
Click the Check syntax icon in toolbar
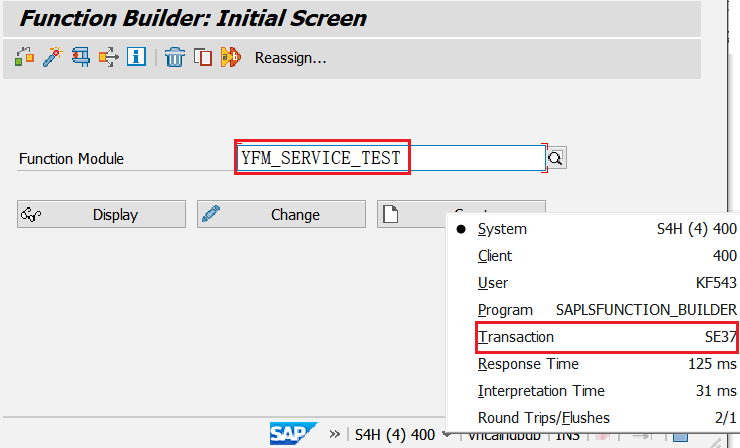(24, 57)
